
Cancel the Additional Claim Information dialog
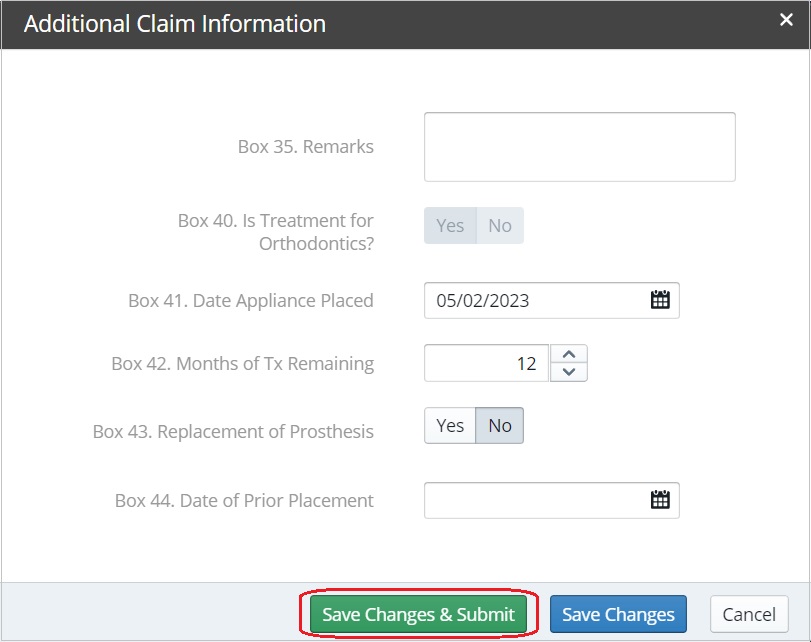[x=749, y=613]
